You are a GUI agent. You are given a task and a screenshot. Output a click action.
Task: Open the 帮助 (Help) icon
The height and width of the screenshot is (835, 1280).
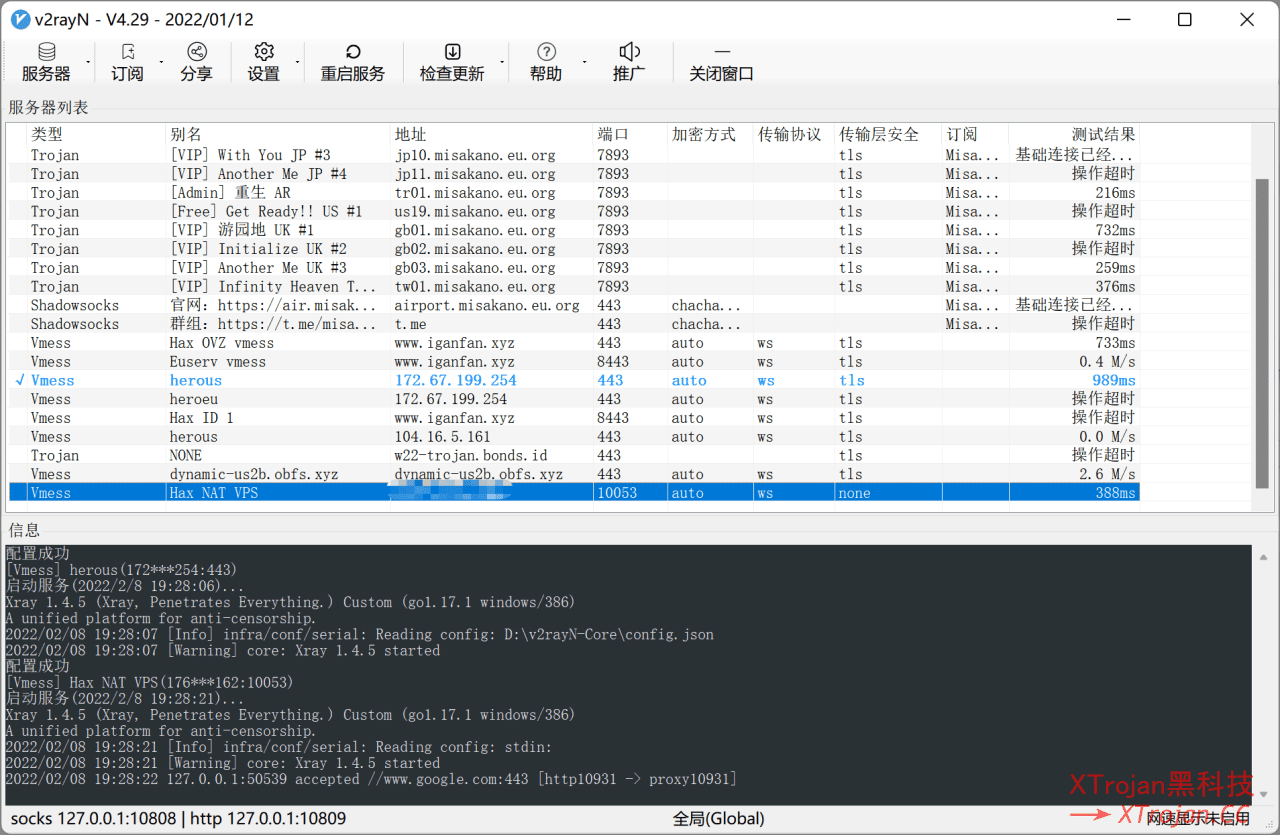point(546,62)
